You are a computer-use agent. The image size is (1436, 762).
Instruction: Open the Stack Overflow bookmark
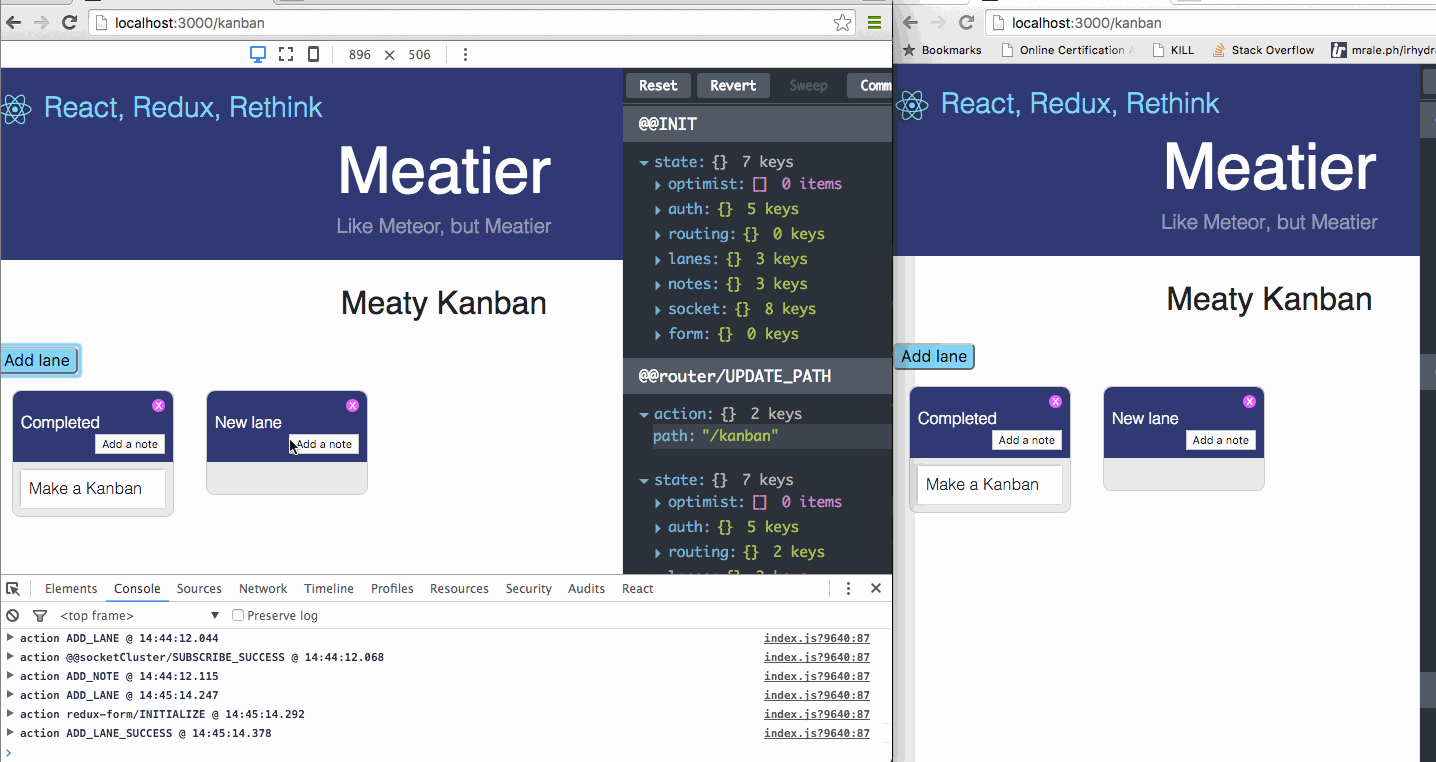[1263, 50]
